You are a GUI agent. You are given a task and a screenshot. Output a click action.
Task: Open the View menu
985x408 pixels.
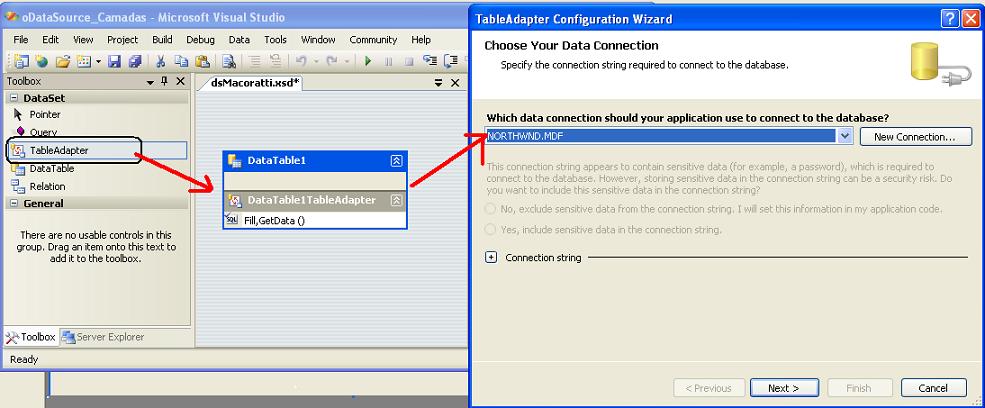[x=83, y=40]
